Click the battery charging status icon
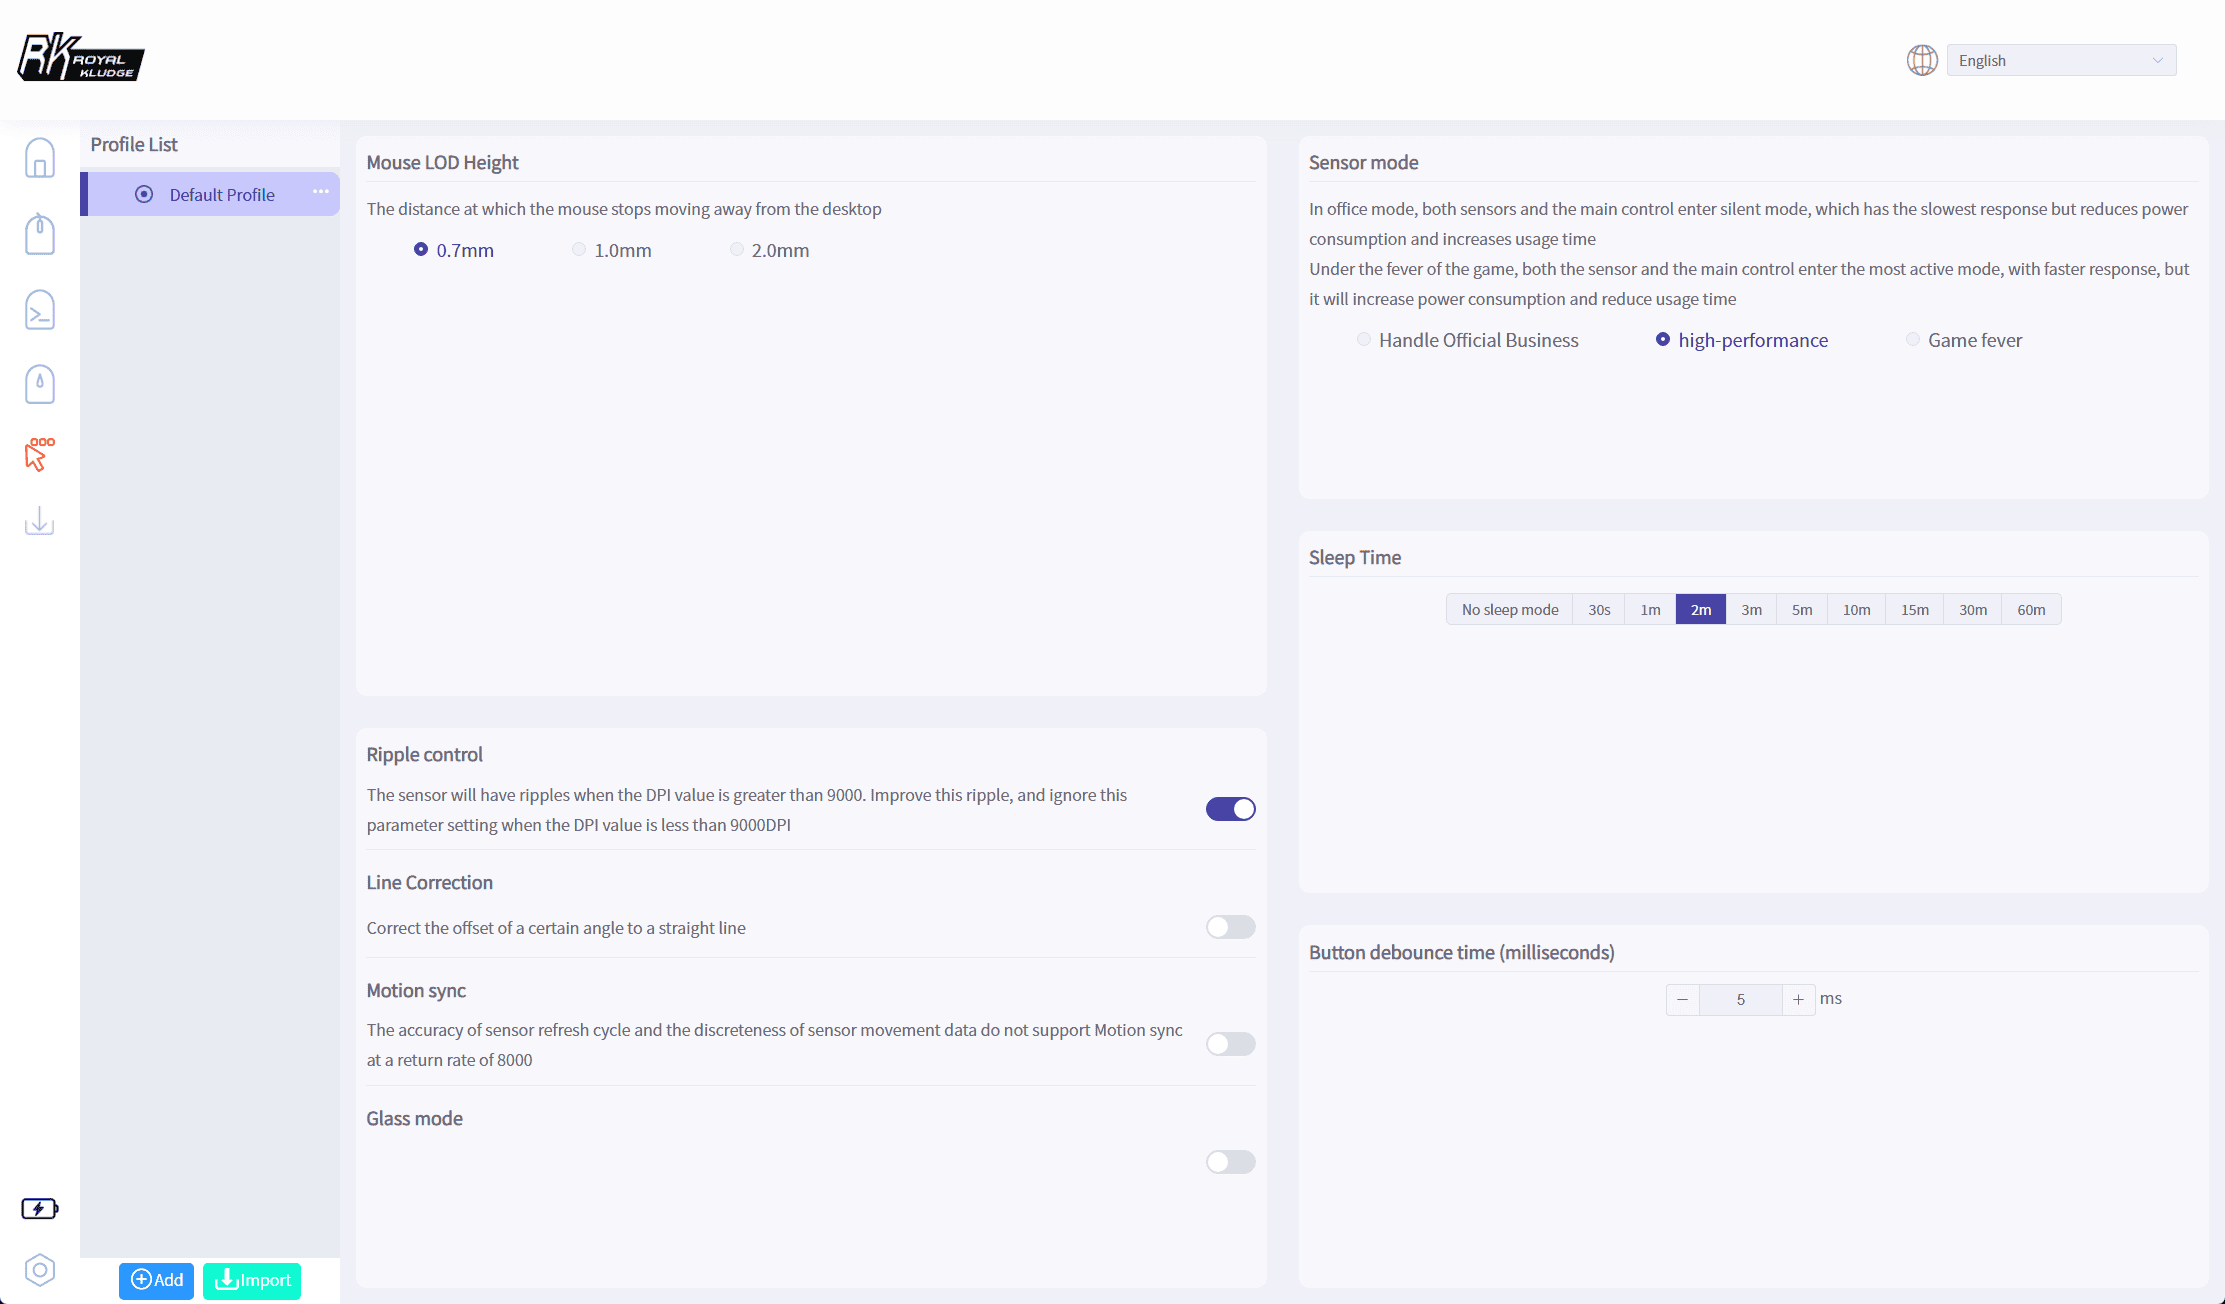The width and height of the screenshot is (2225, 1304). pos(40,1209)
